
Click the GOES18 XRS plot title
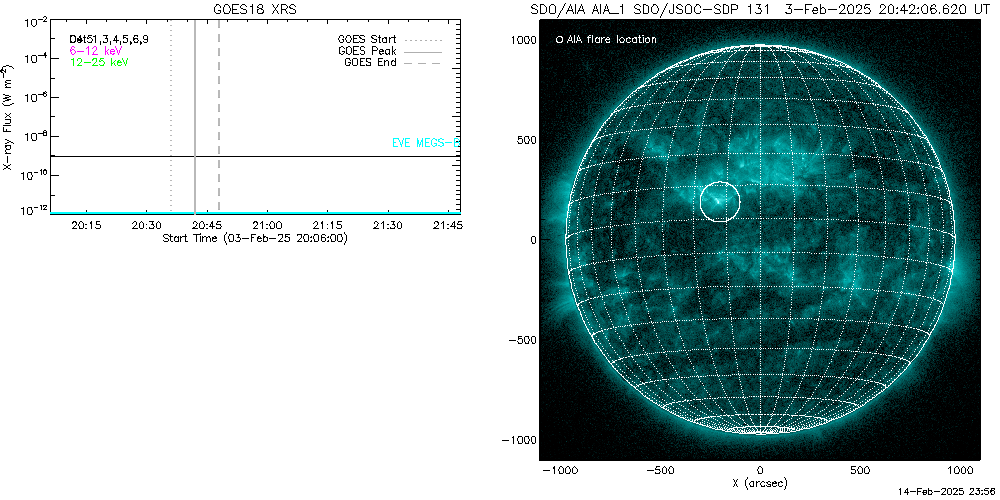(254, 10)
